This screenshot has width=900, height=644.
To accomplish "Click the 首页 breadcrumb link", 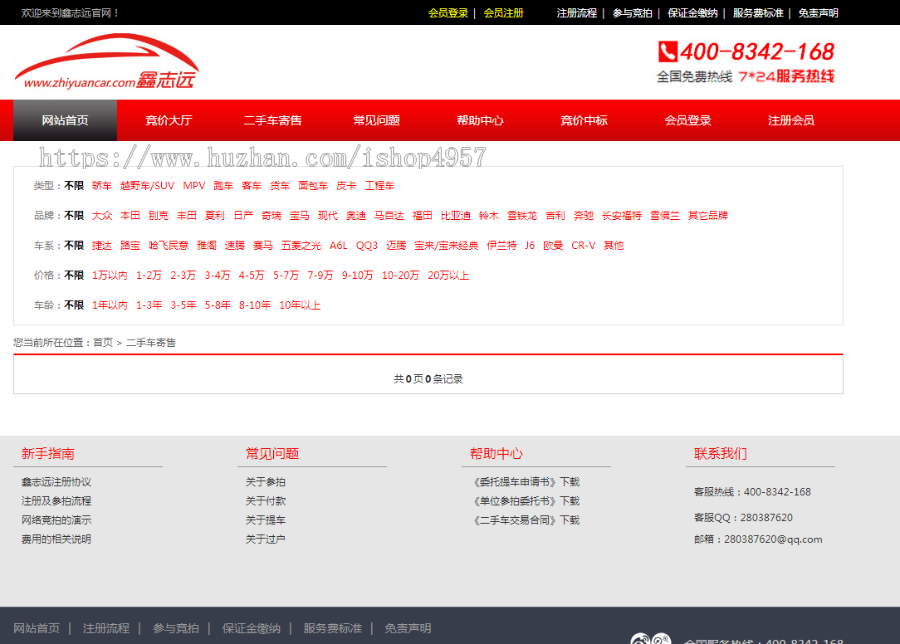I will pos(103,343).
